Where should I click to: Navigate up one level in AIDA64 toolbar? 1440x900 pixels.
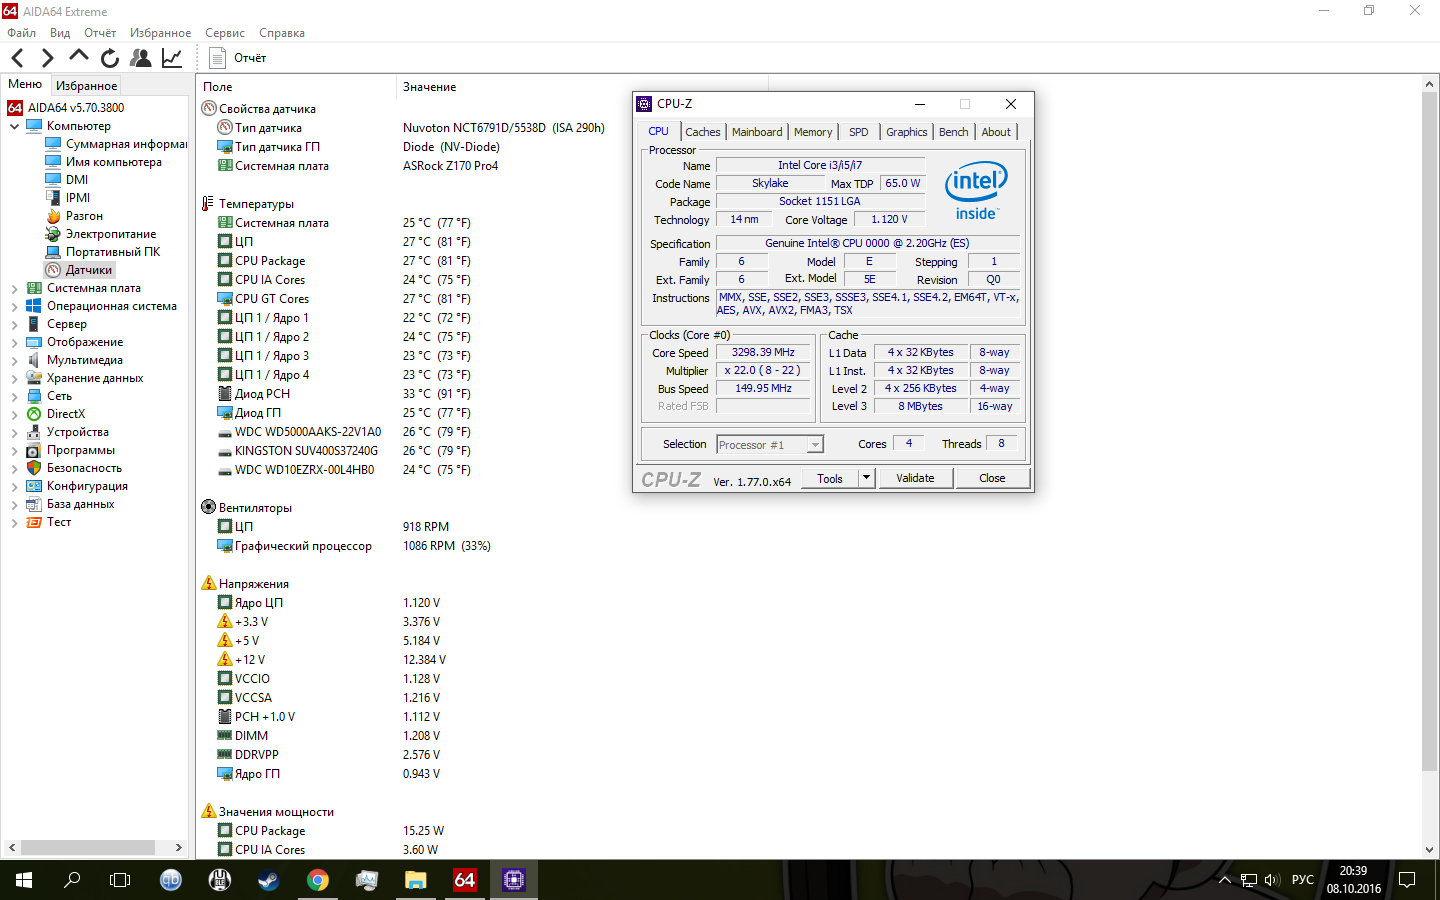tap(79, 57)
